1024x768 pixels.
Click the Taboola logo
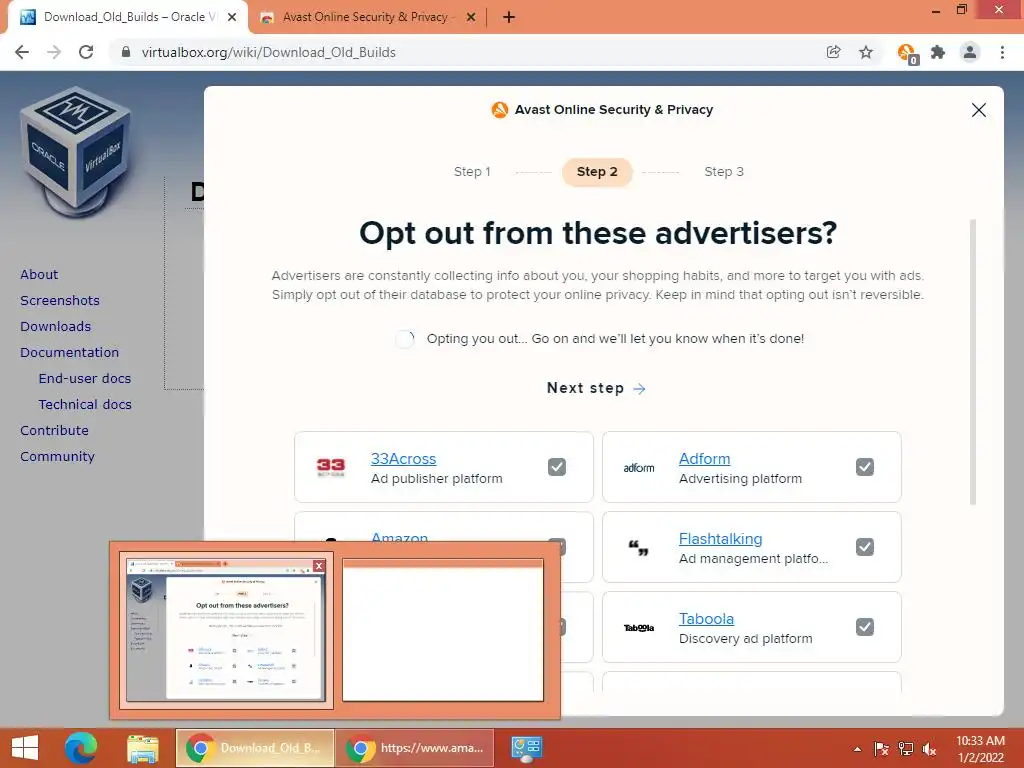pos(639,628)
